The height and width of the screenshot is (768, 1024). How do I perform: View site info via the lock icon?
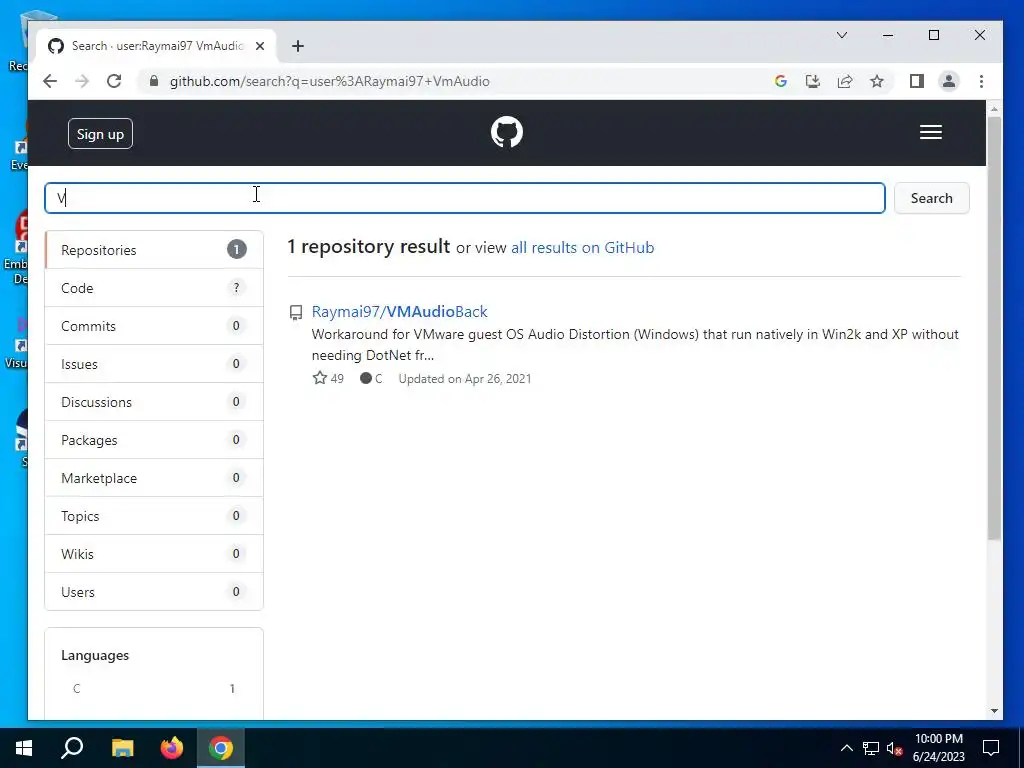[154, 81]
